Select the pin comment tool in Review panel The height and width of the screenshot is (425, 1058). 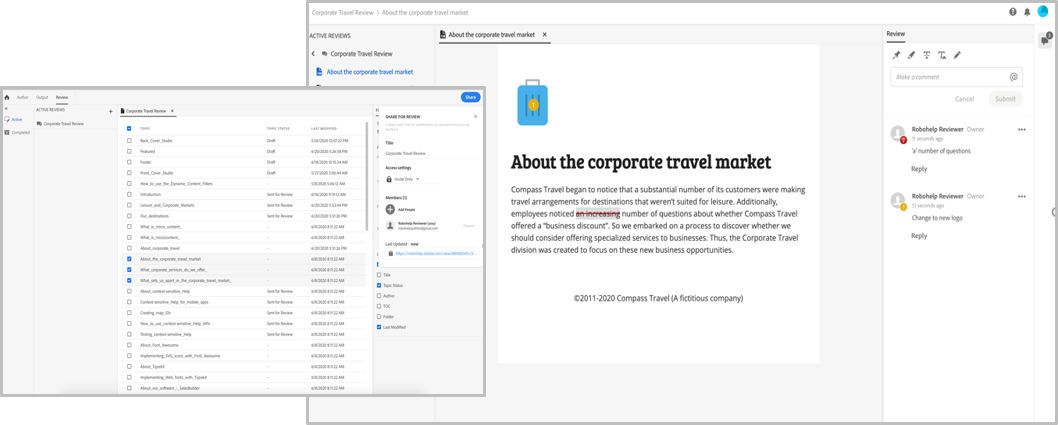(x=897, y=55)
